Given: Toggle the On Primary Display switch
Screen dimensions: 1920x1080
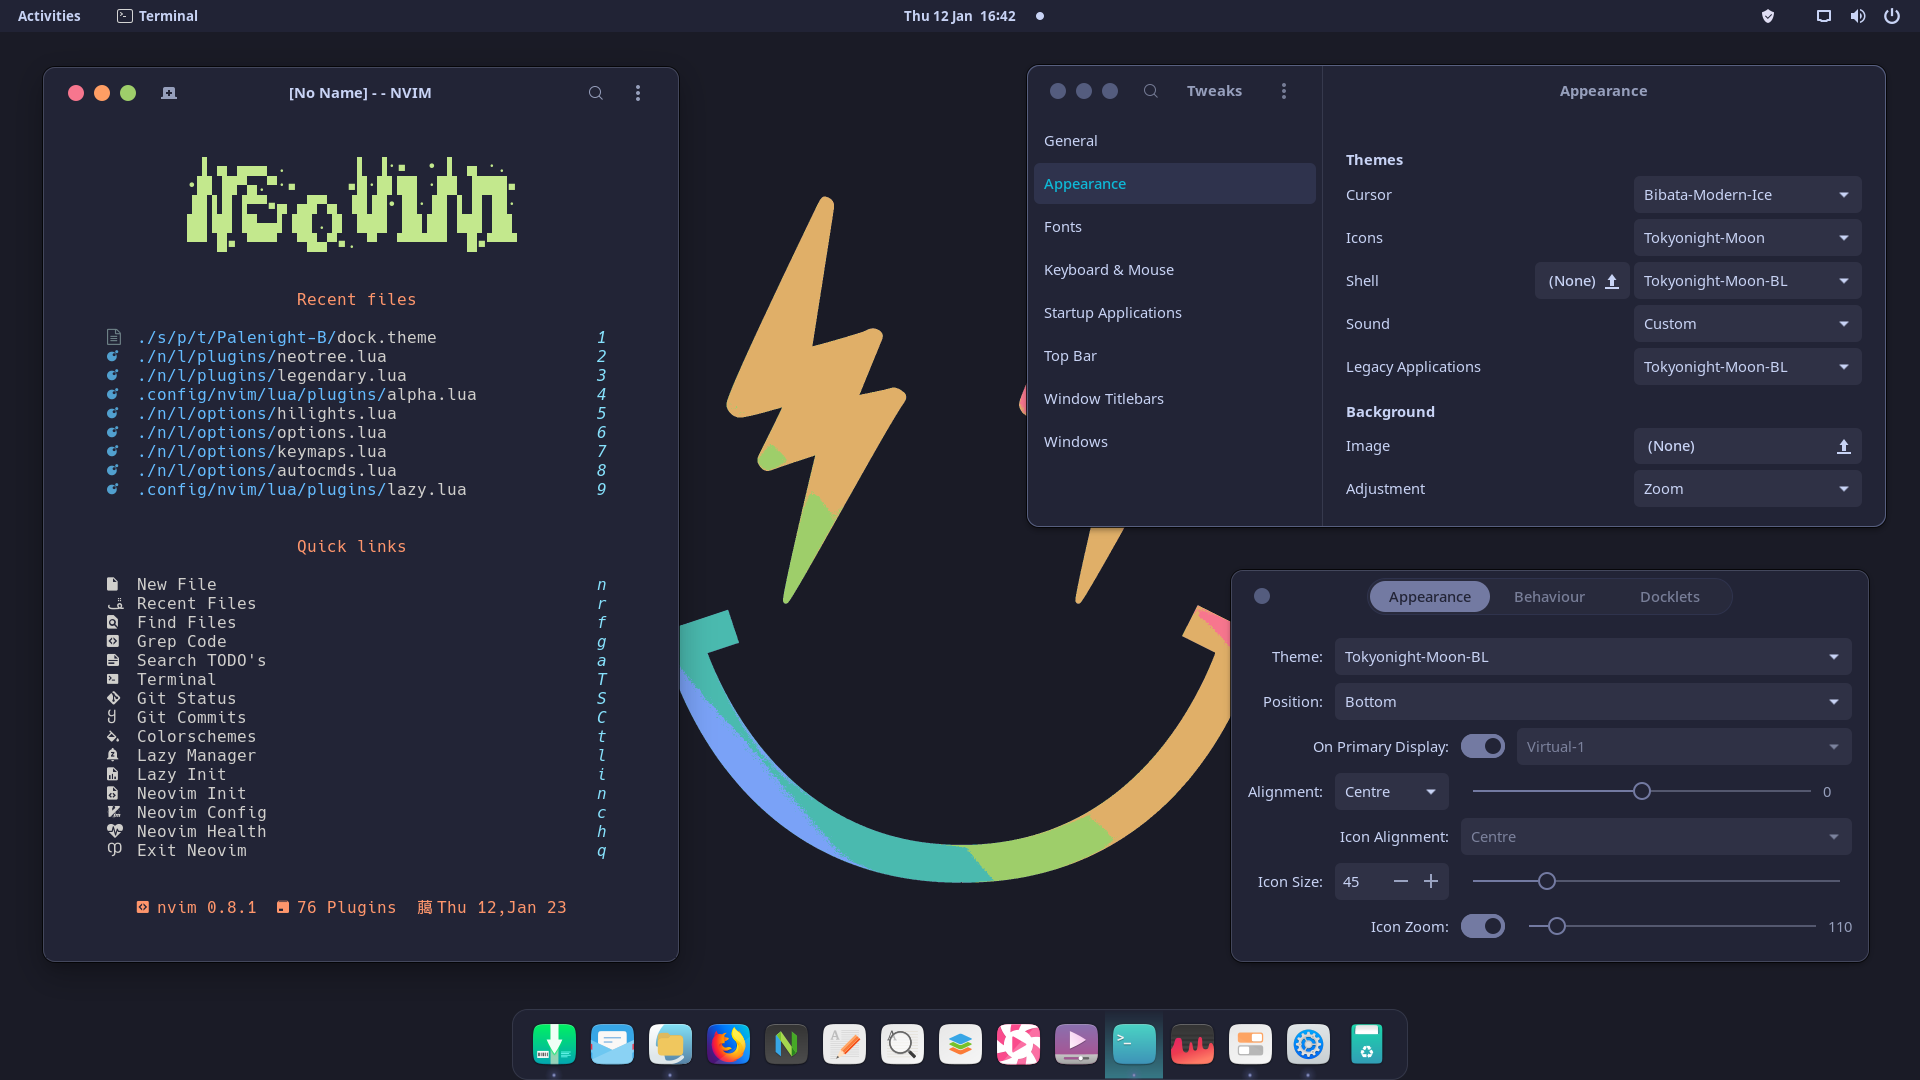Looking at the screenshot, I should tap(1483, 747).
